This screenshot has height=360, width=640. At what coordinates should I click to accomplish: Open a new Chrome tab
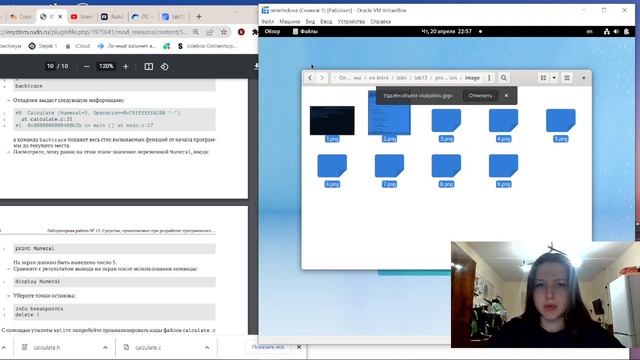tap(199, 17)
